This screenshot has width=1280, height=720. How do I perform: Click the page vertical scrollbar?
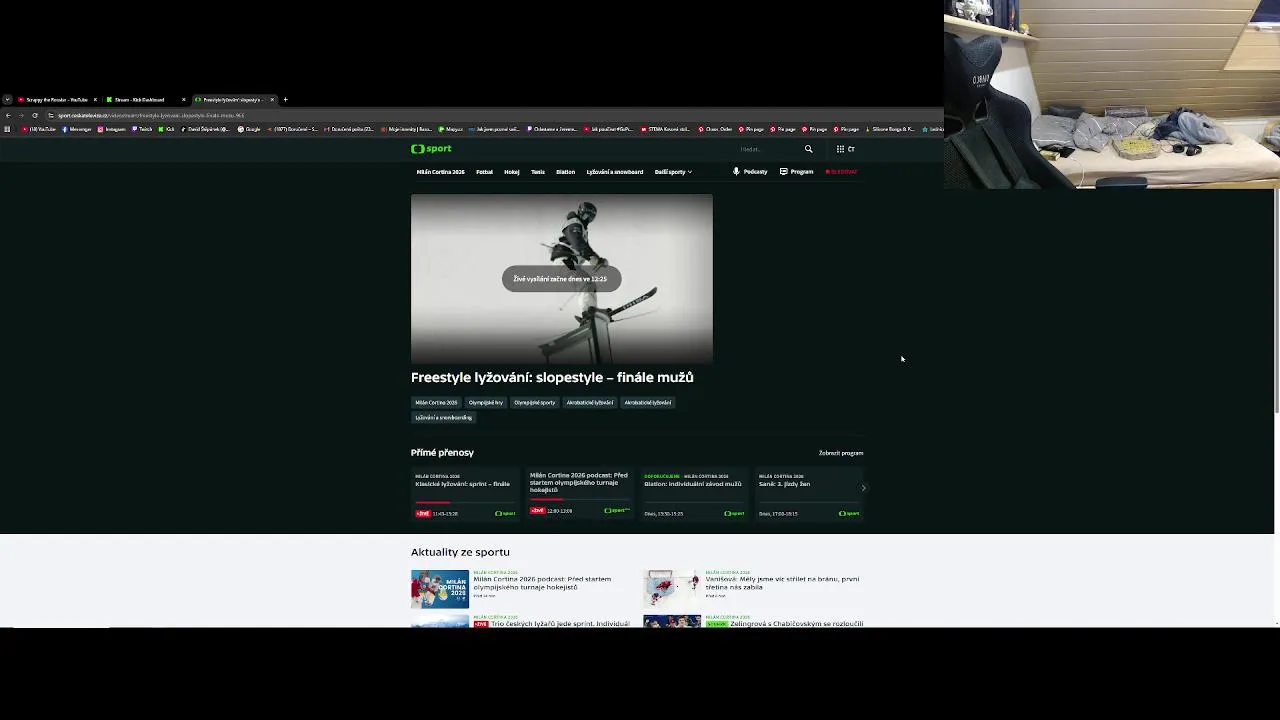1277,300
